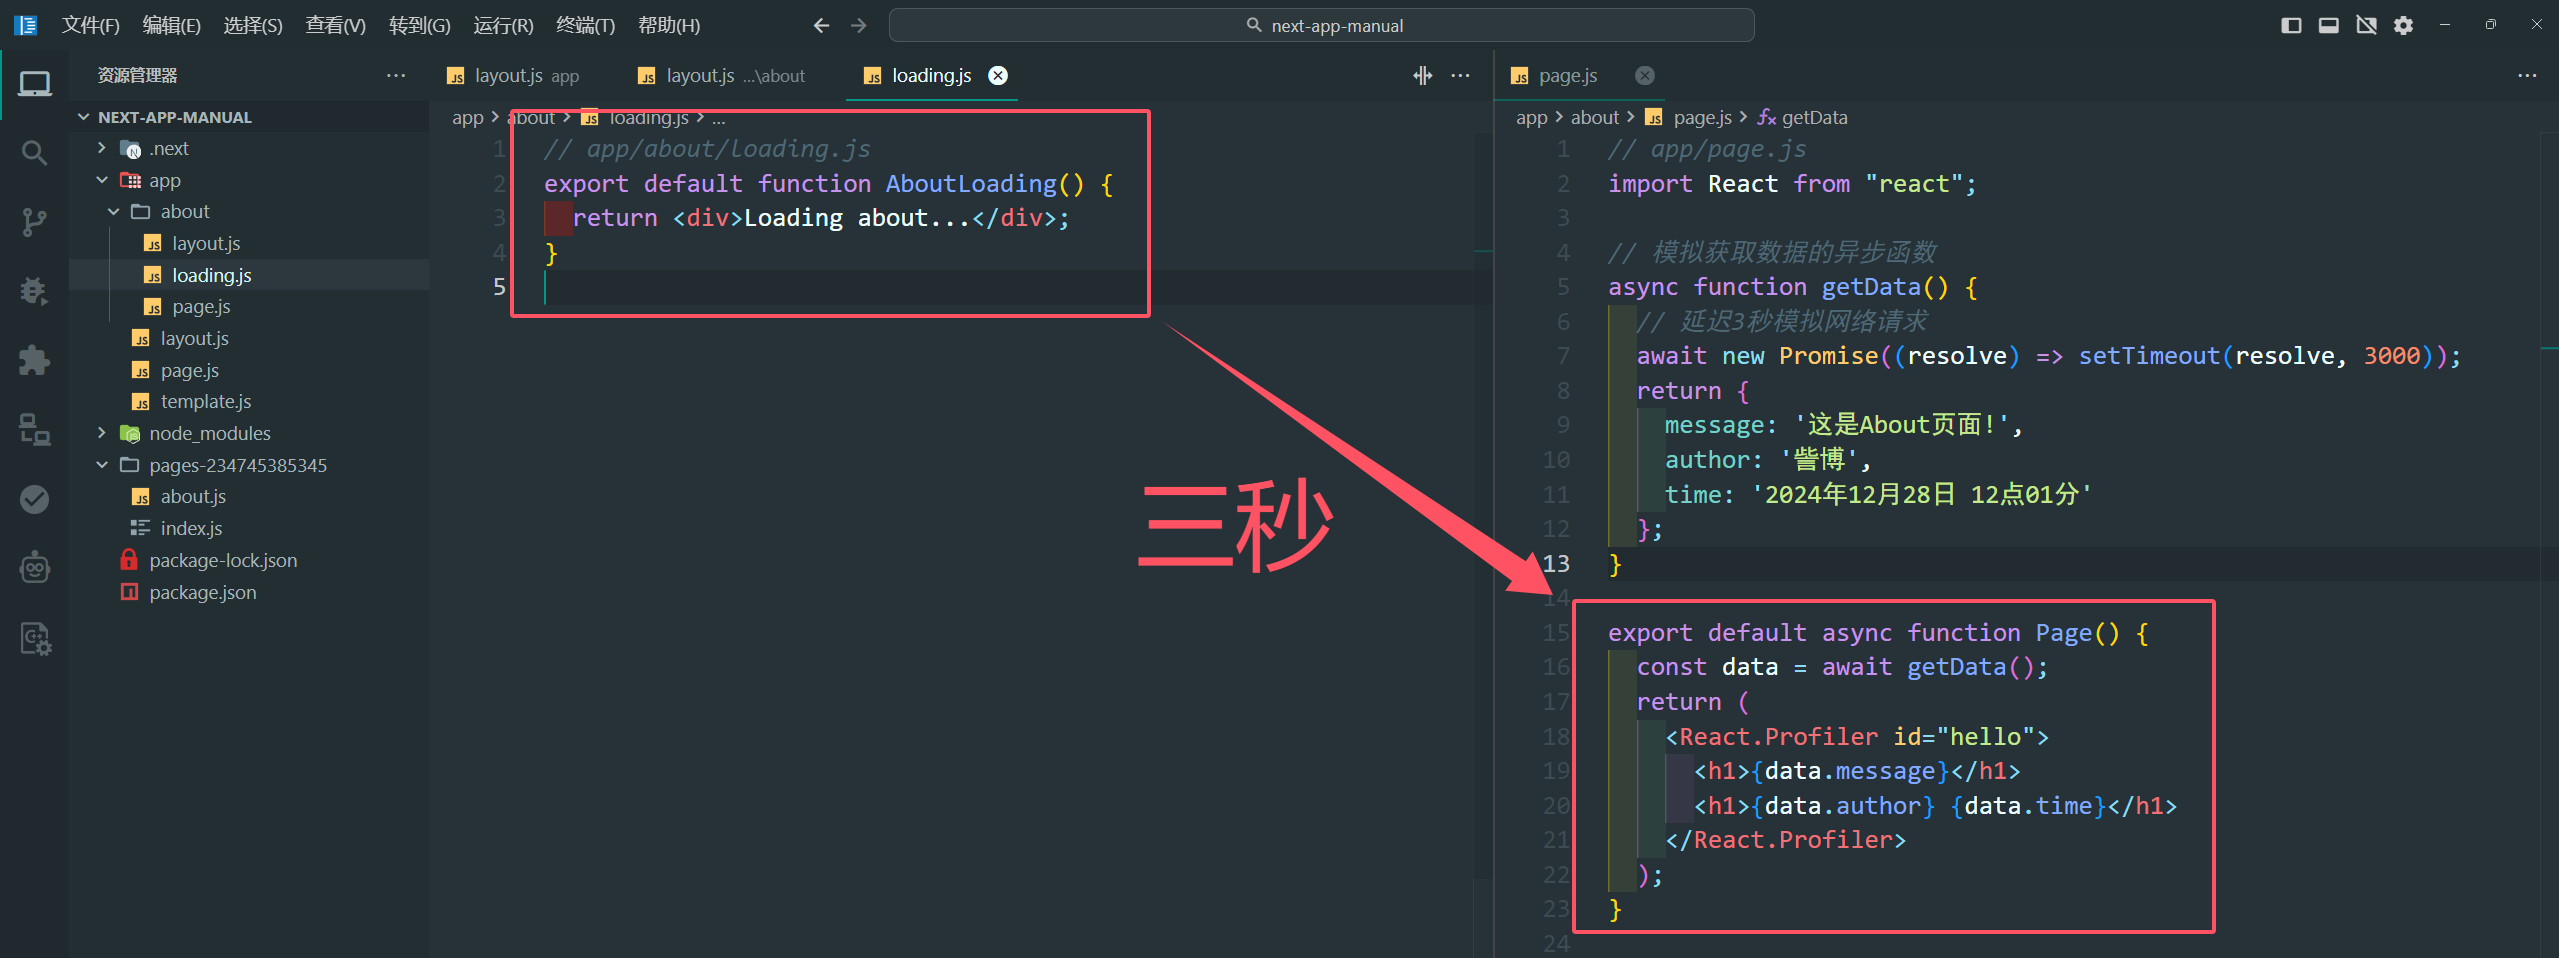Open the Explorer view in activity bar
The height and width of the screenshot is (958, 2559).
point(34,84)
